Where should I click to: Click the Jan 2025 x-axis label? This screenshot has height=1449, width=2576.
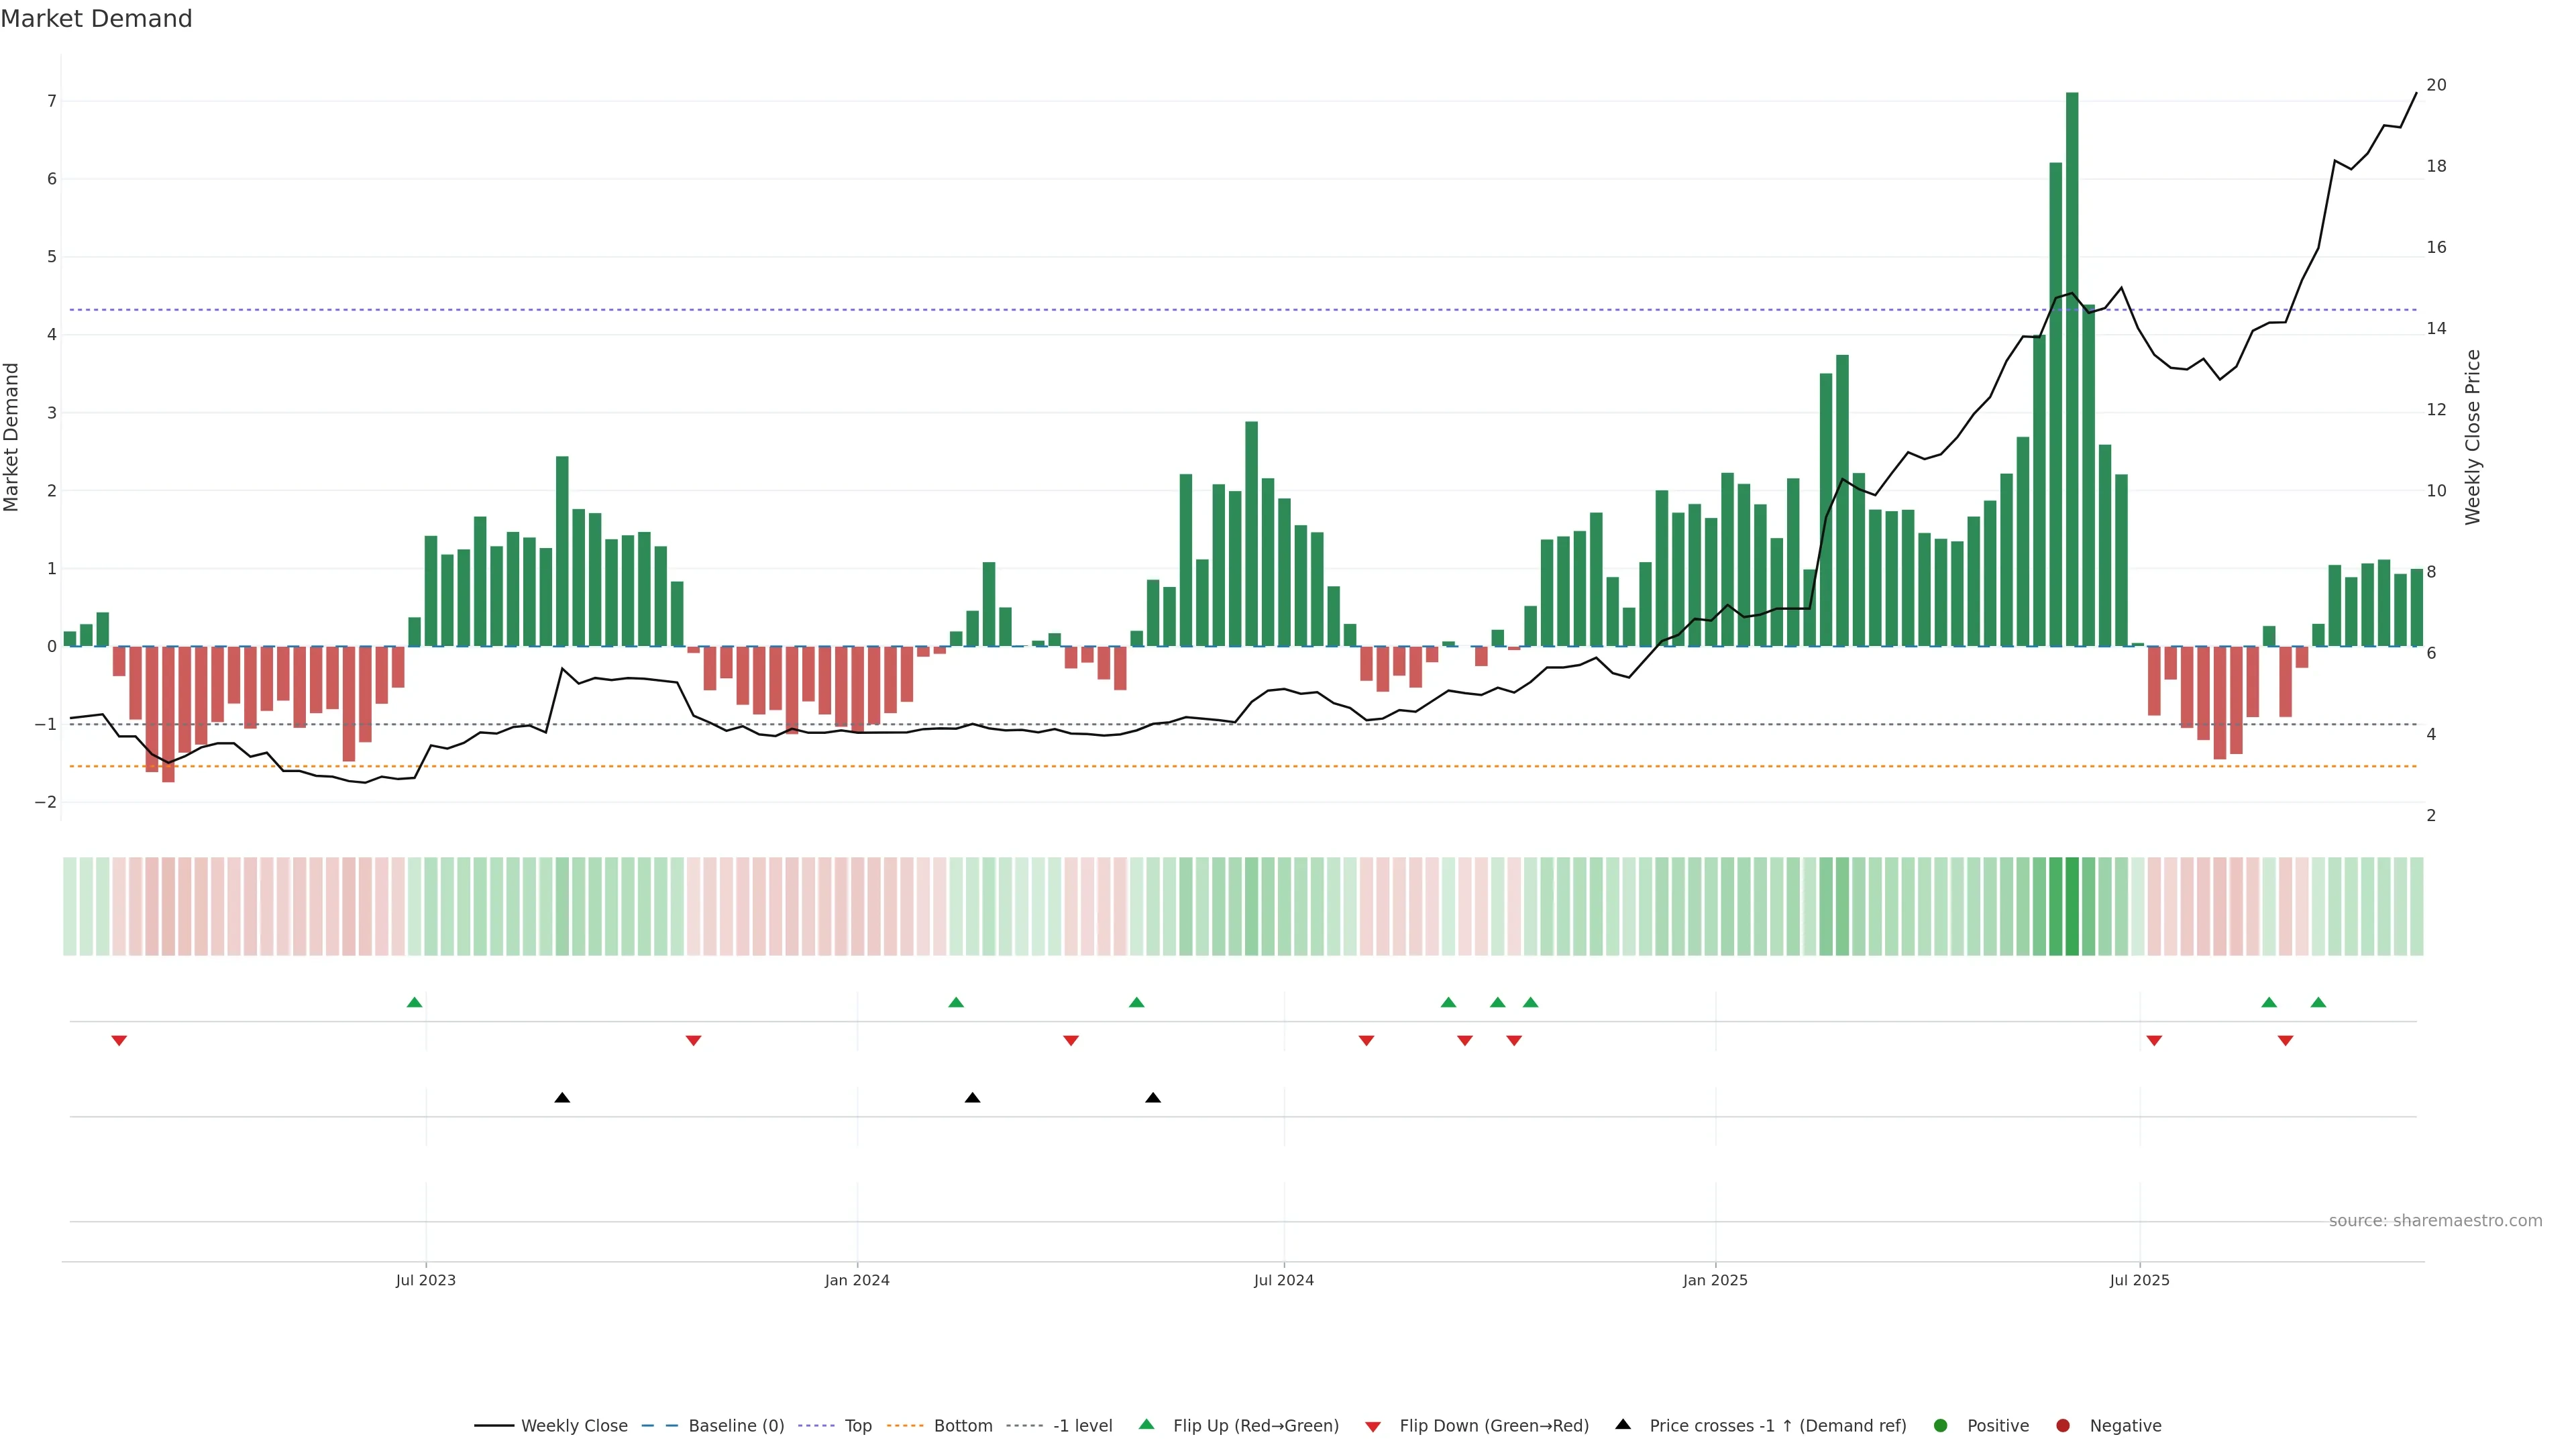(x=1715, y=1280)
